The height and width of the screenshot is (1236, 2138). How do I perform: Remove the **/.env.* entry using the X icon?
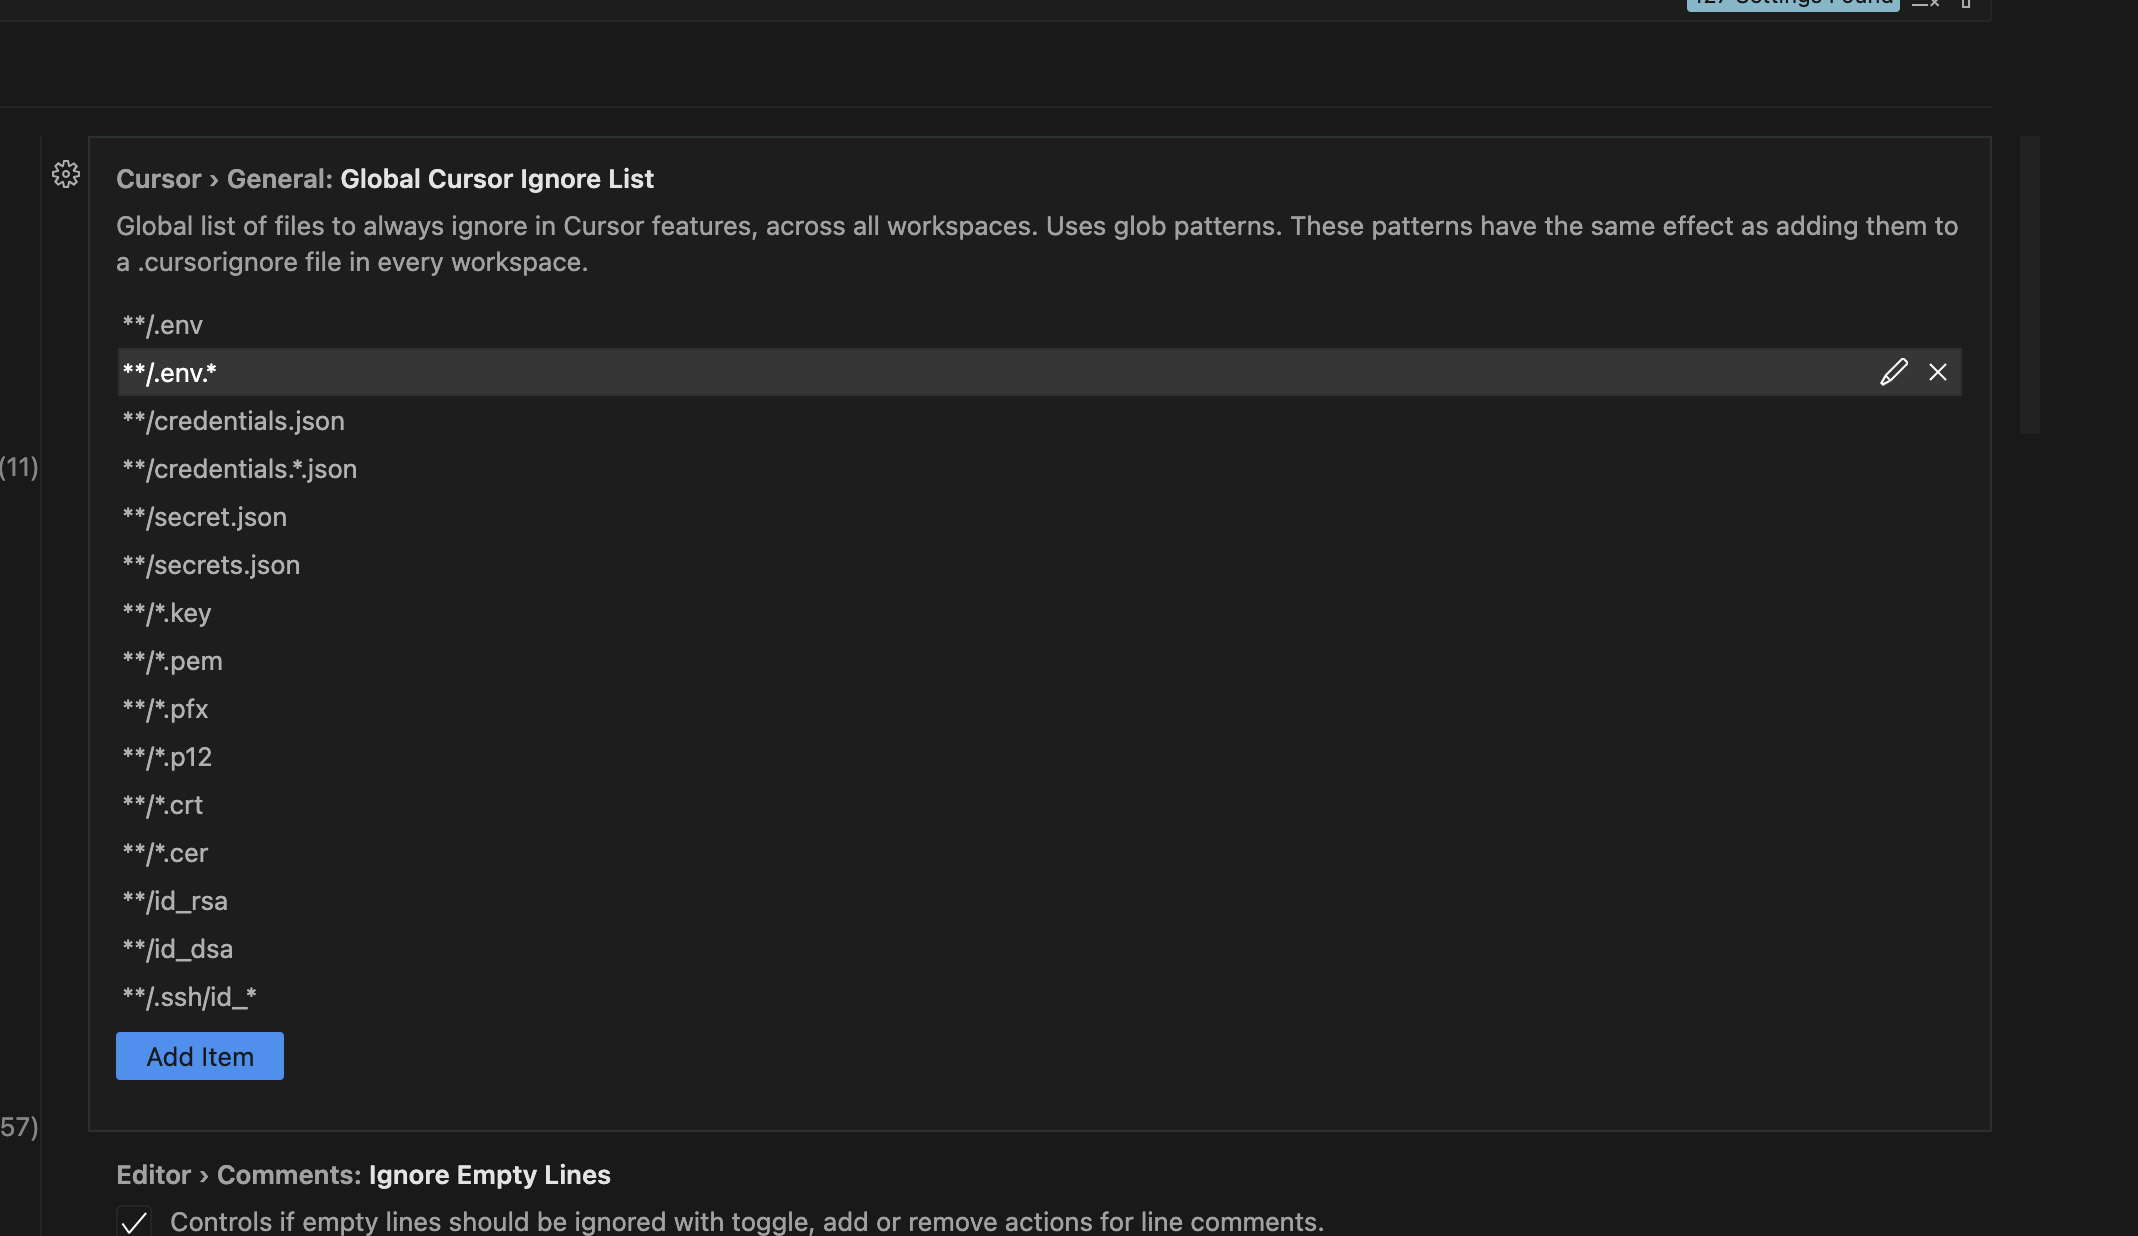point(1938,373)
